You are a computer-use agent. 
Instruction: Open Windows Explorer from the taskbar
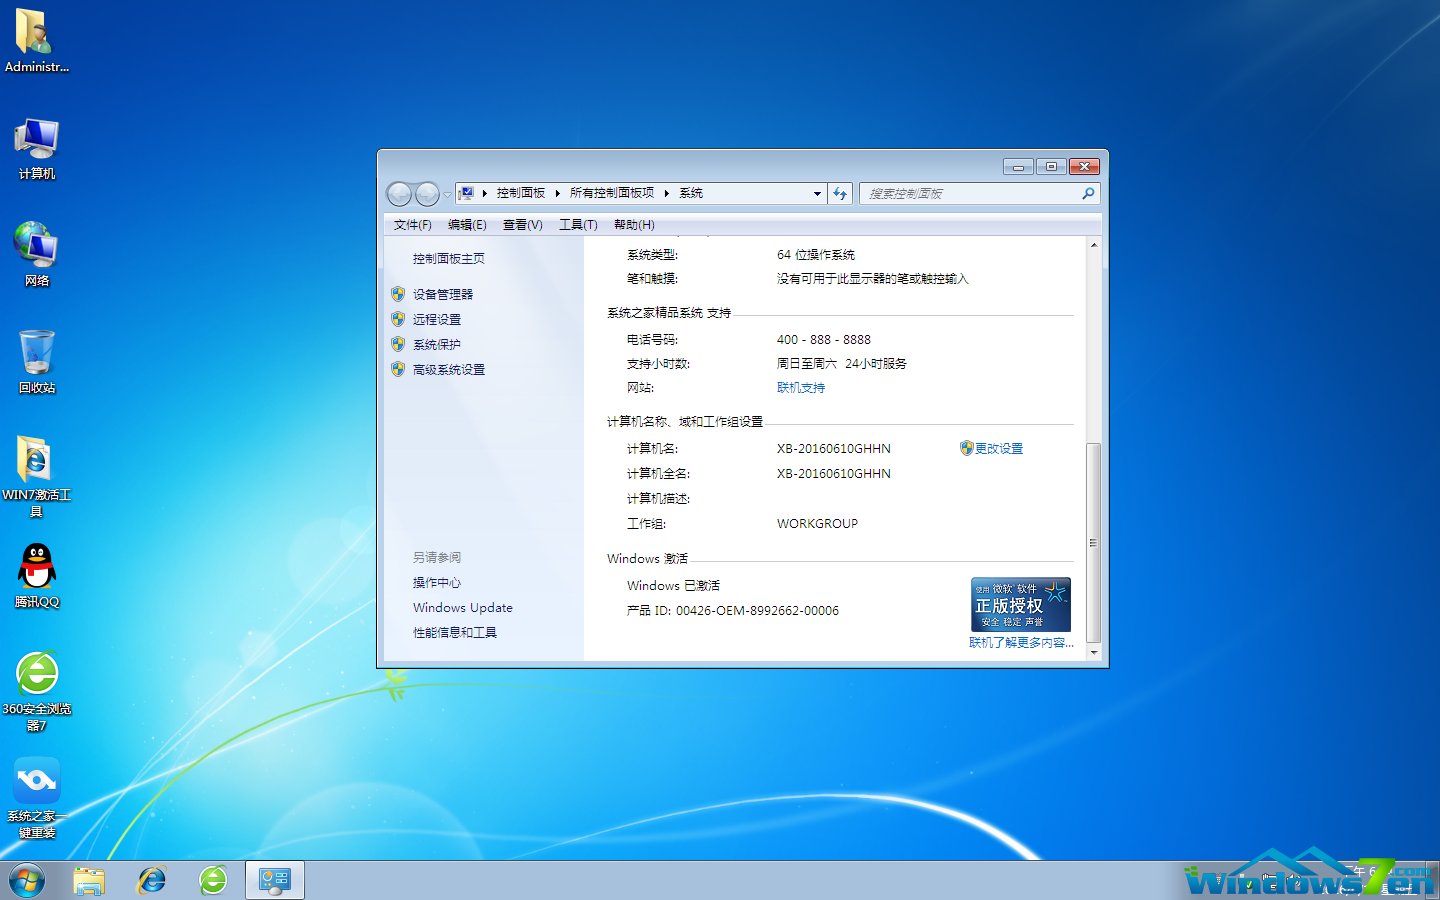click(89, 879)
